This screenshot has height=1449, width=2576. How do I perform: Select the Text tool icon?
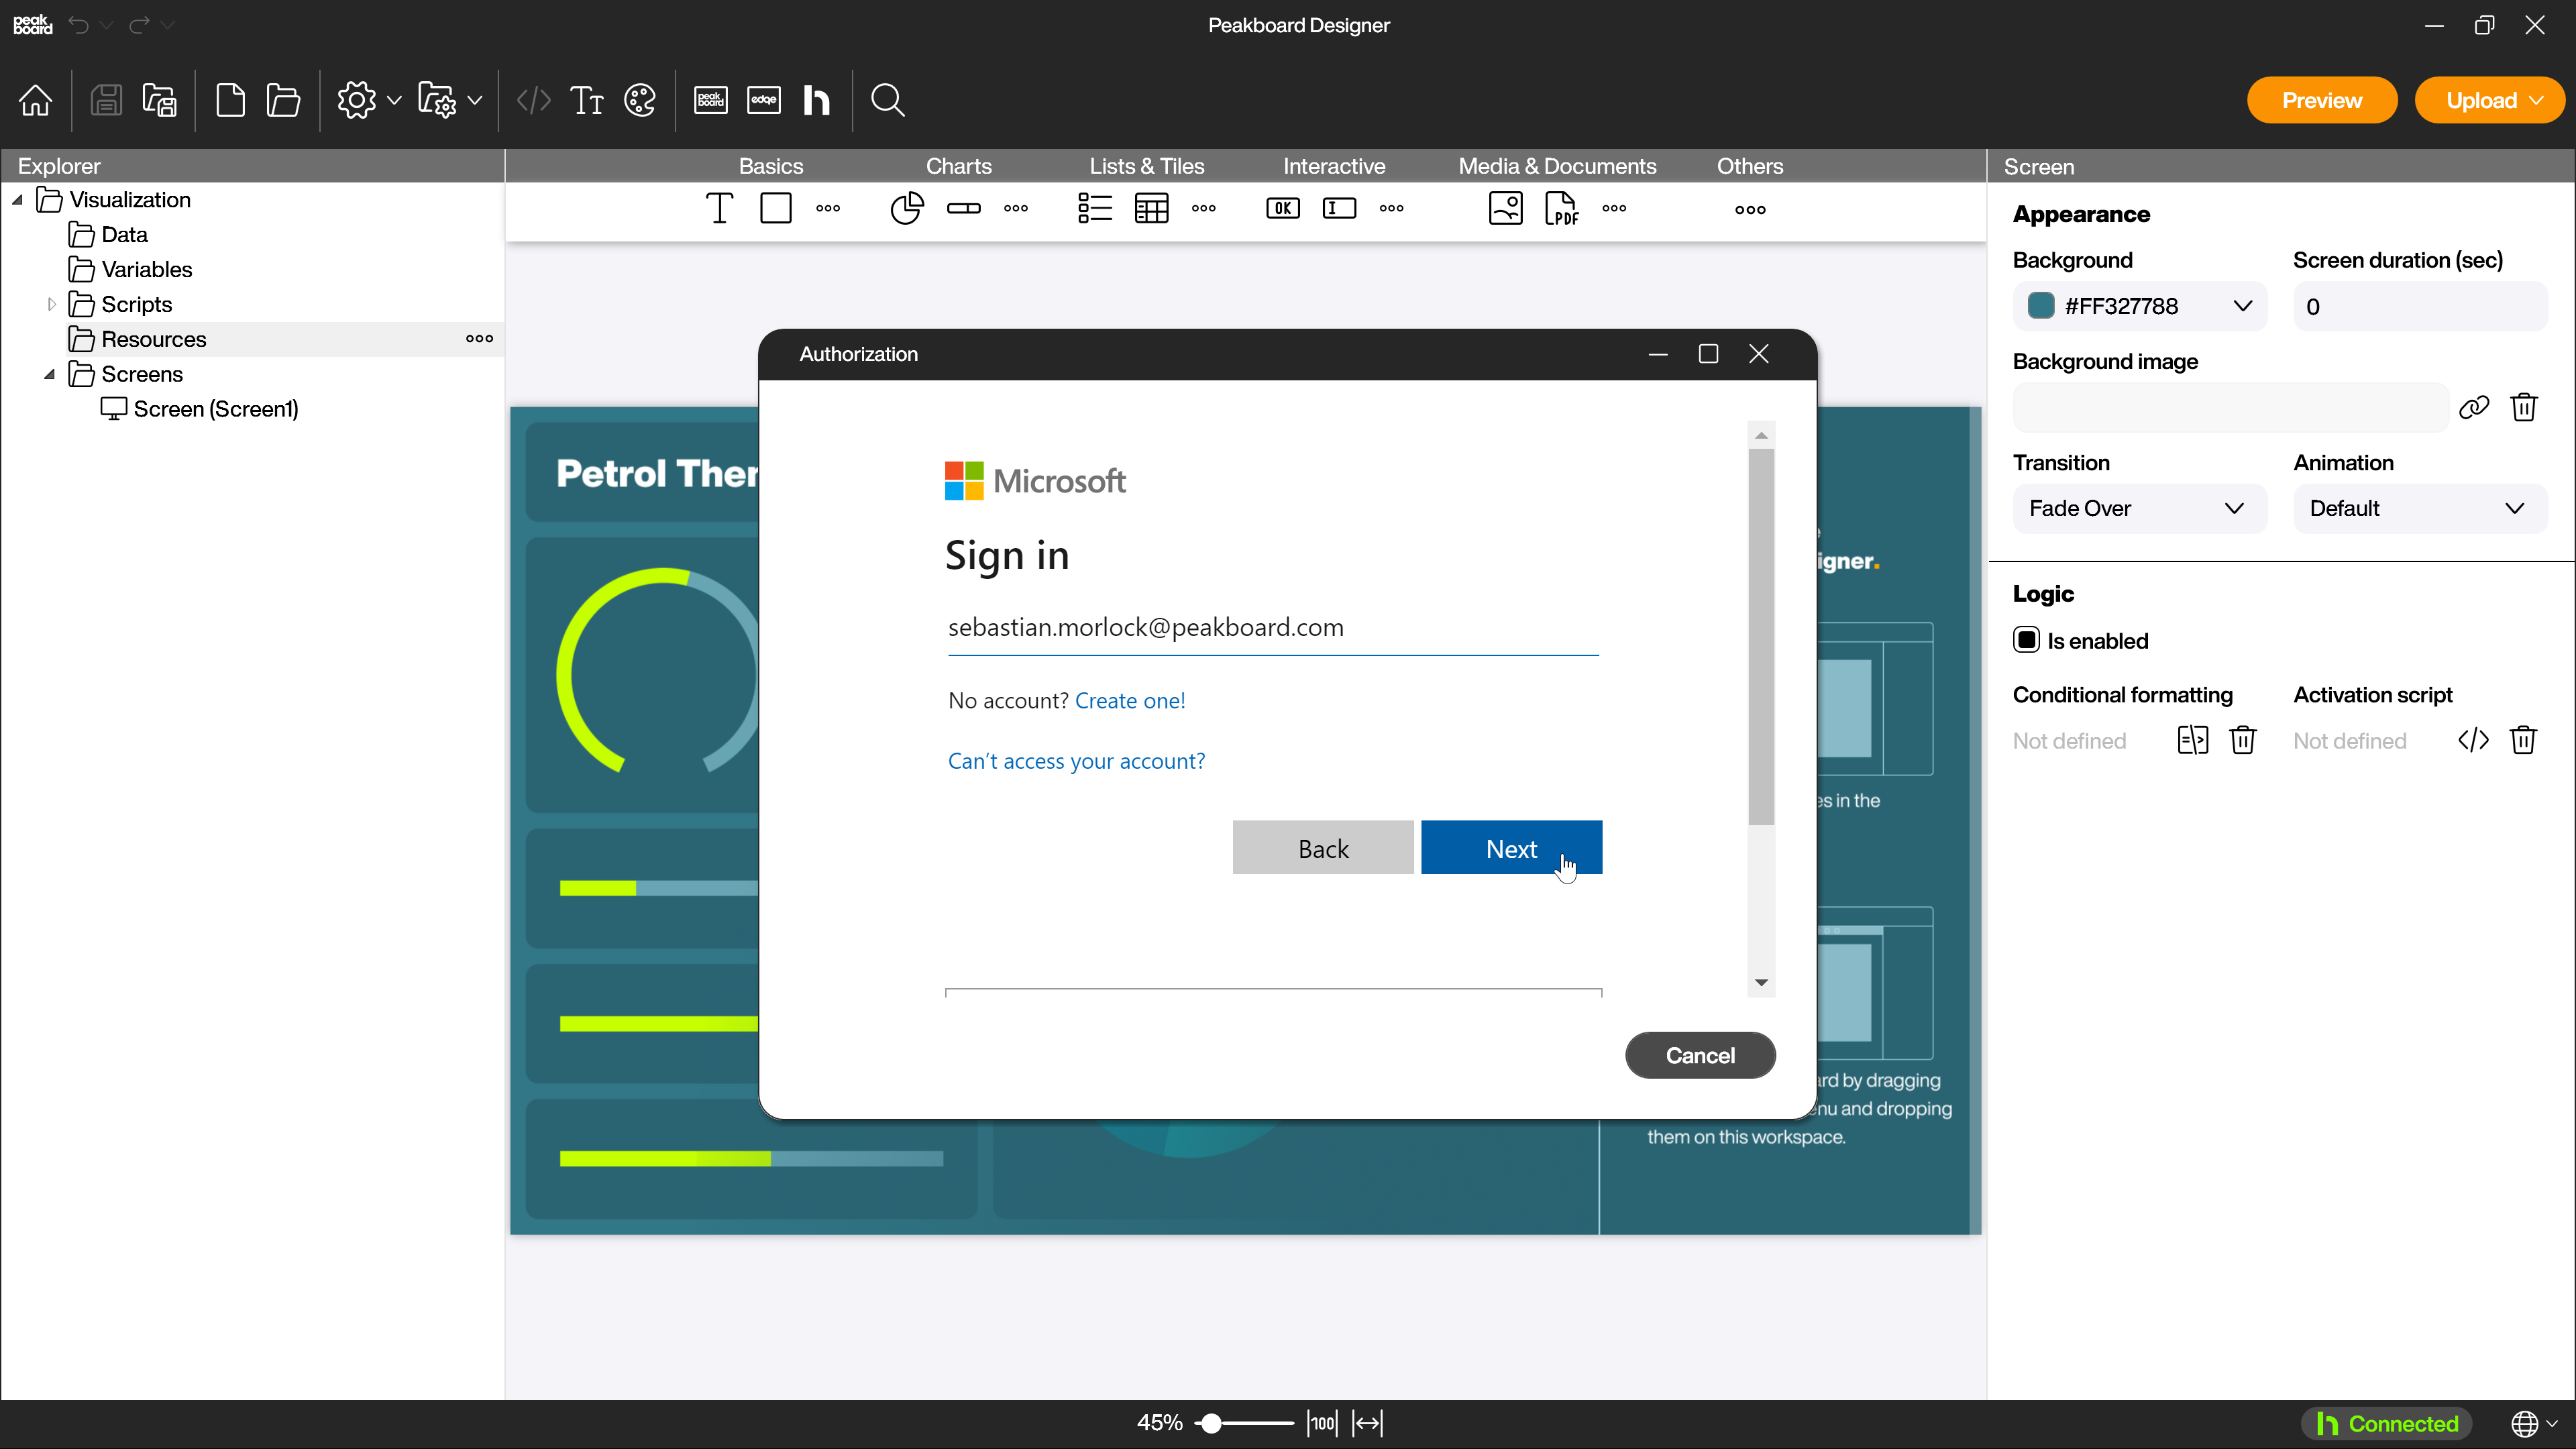click(720, 209)
